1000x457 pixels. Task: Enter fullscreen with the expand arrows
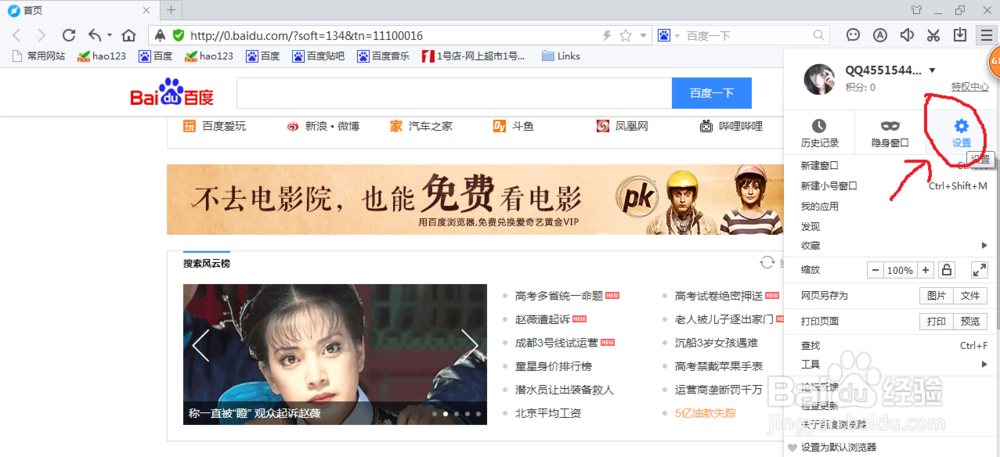[x=979, y=270]
